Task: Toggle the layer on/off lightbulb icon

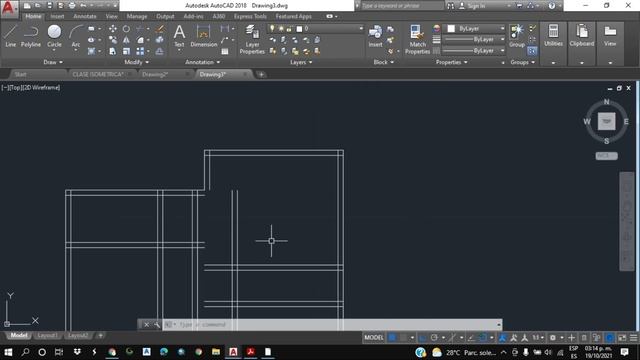Action: tap(272, 28)
